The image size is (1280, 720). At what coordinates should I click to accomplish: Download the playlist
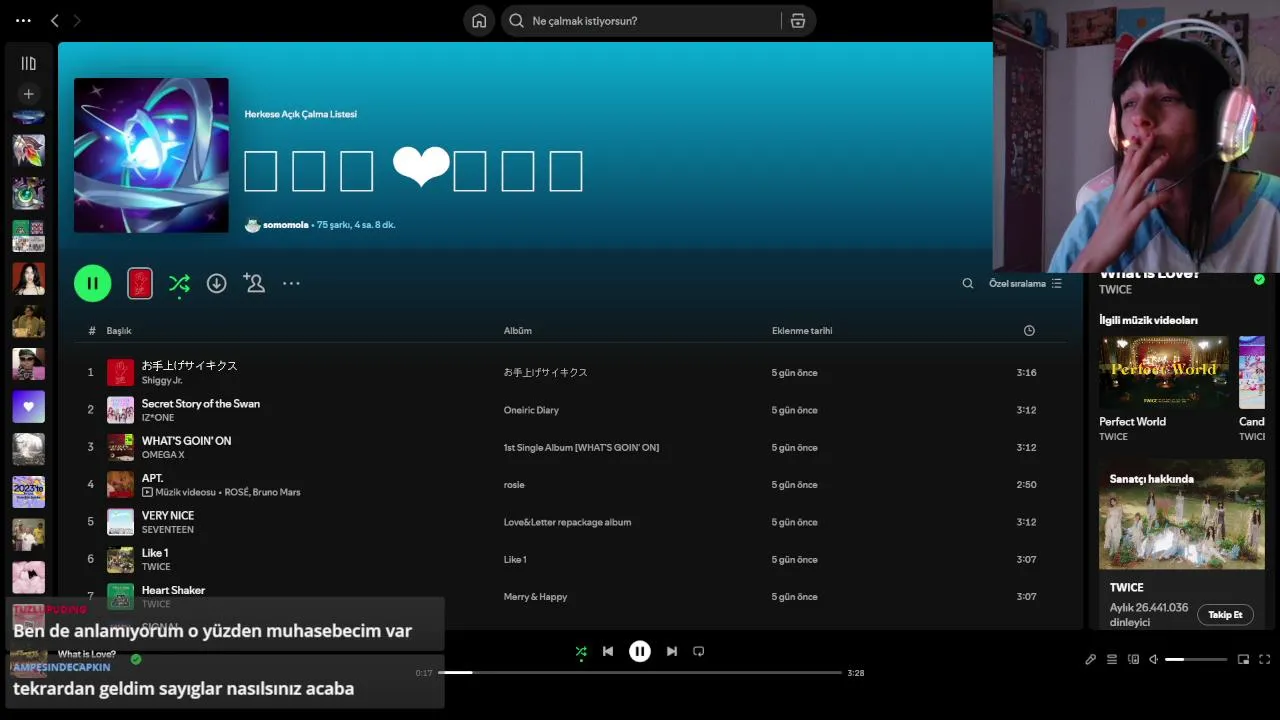(216, 283)
